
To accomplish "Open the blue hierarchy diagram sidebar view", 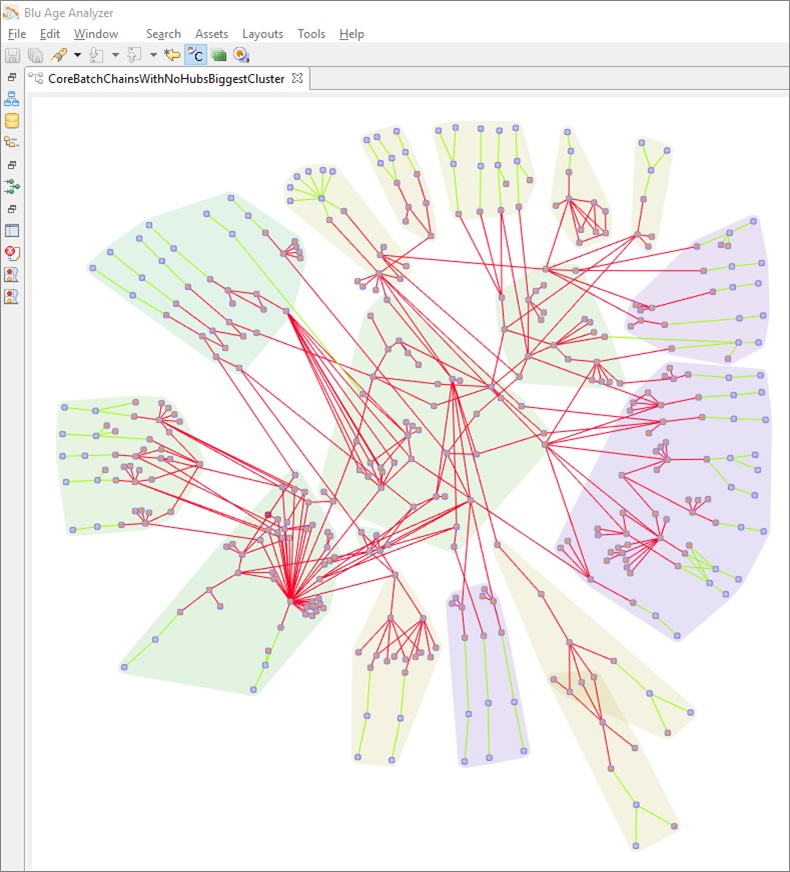I will [12, 99].
